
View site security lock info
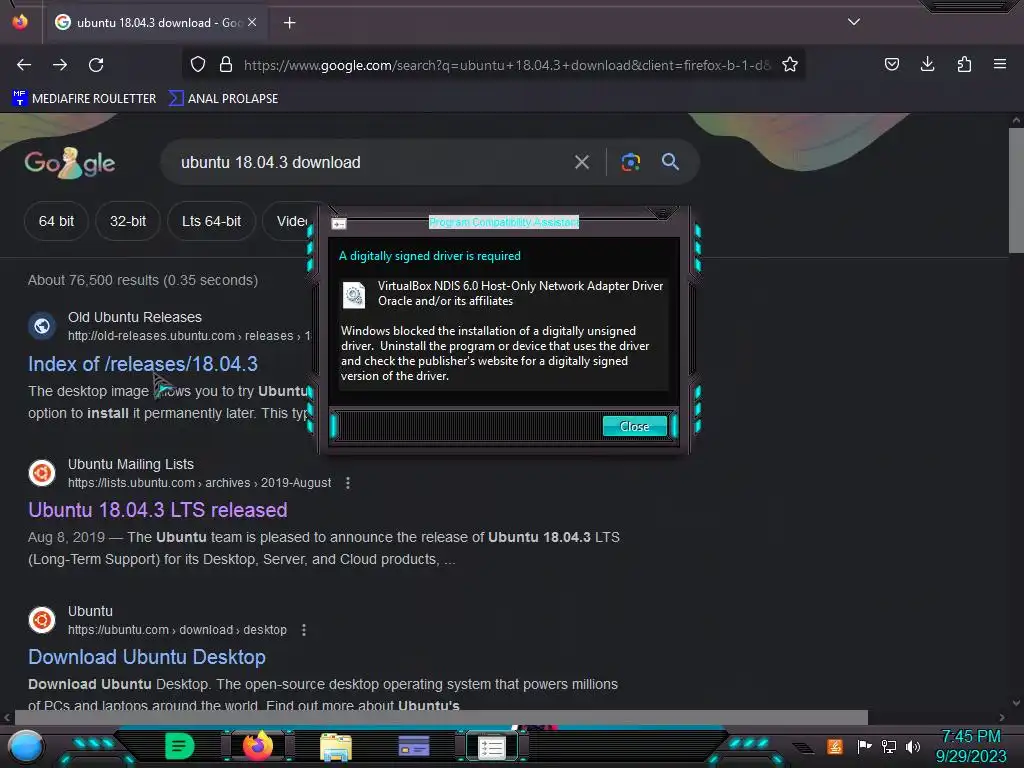point(226,64)
